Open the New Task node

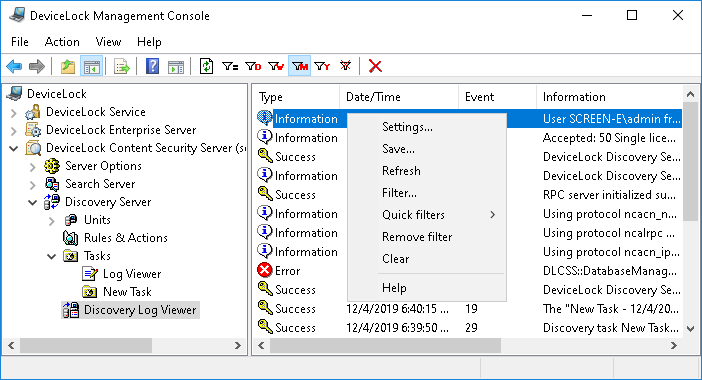(x=127, y=292)
